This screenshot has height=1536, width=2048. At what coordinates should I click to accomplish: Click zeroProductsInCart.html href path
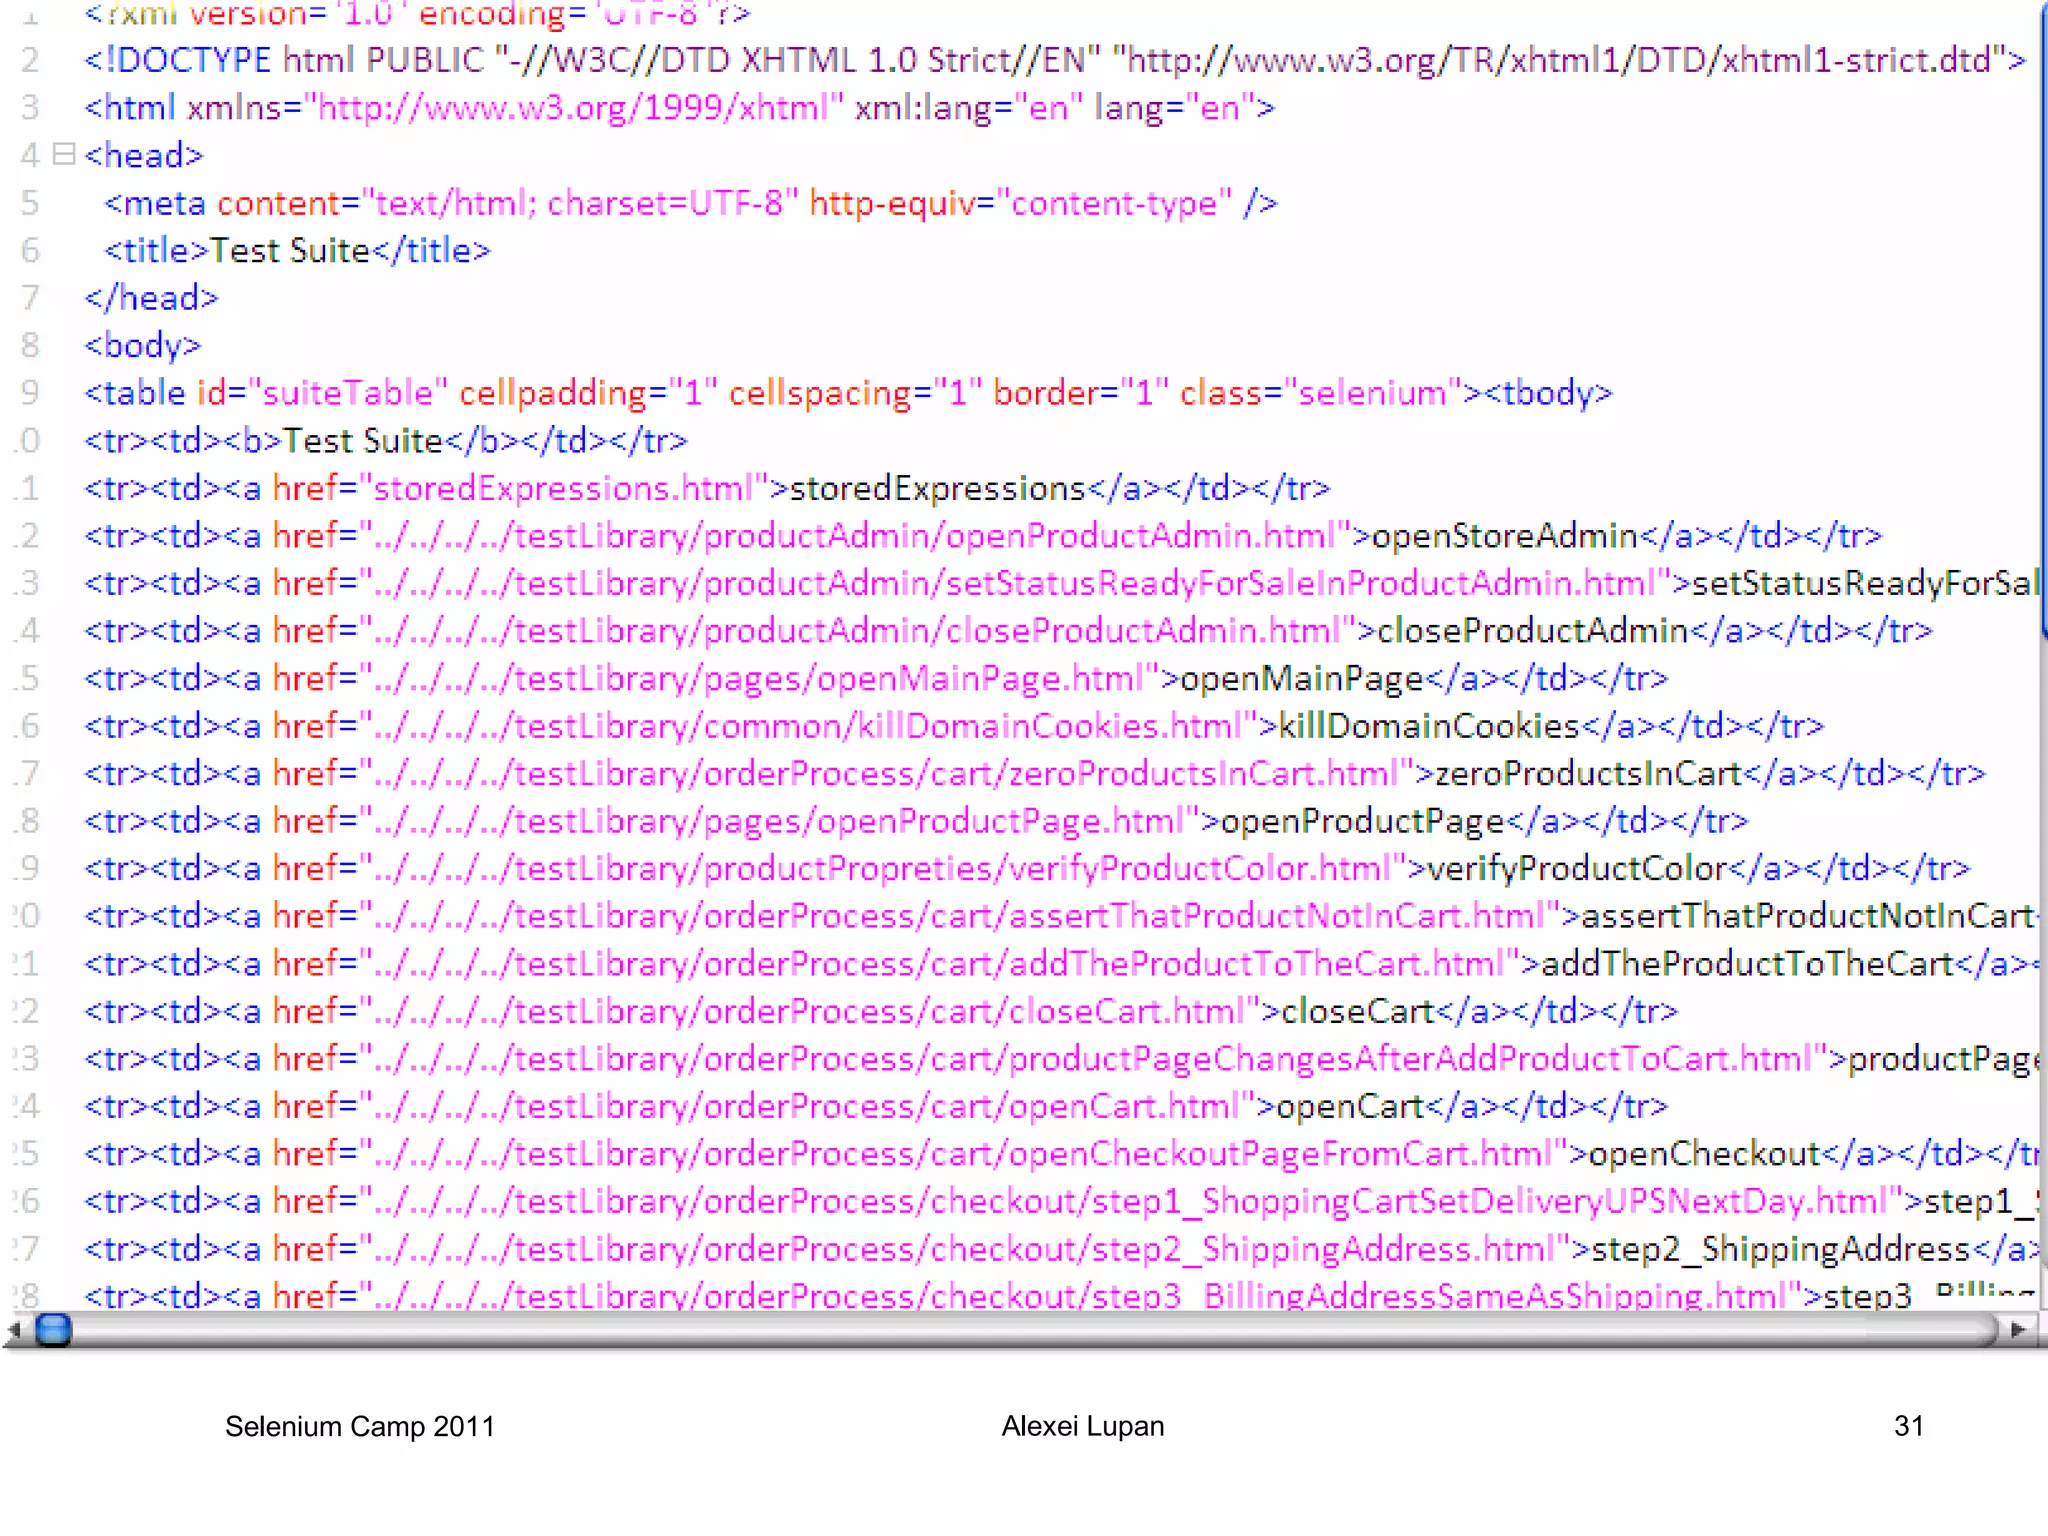click(885, 773)
